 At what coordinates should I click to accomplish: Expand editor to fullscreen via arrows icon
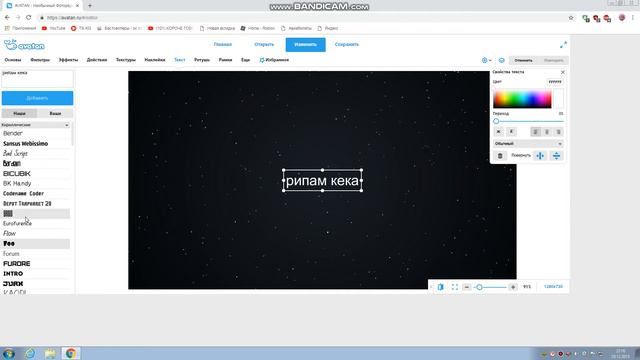click(x=563, y=44)
